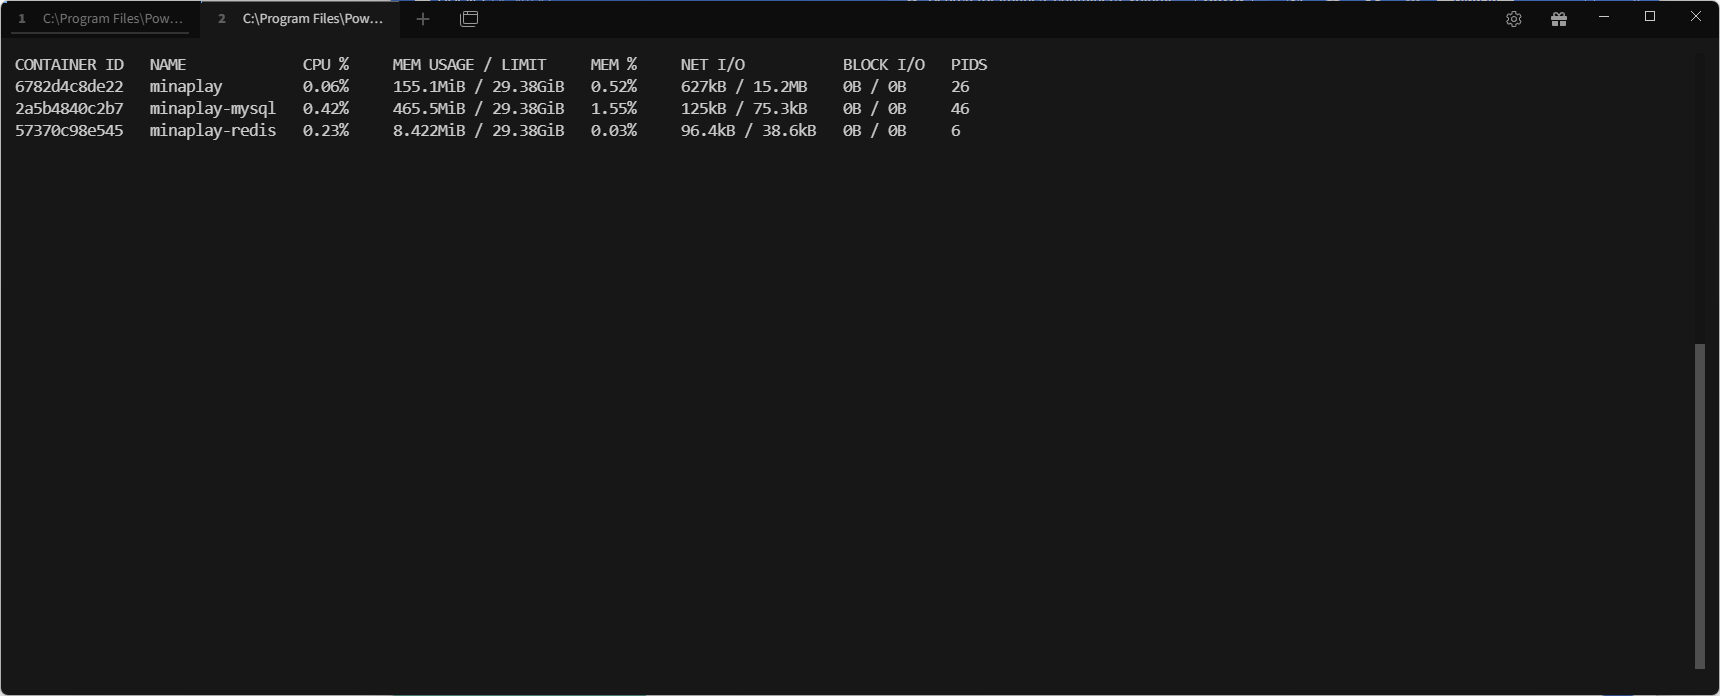Click the minaplay row's 0B / 0B value
Image resolution: width=1720 pixels, height=696 pixels.
point(874,87)
